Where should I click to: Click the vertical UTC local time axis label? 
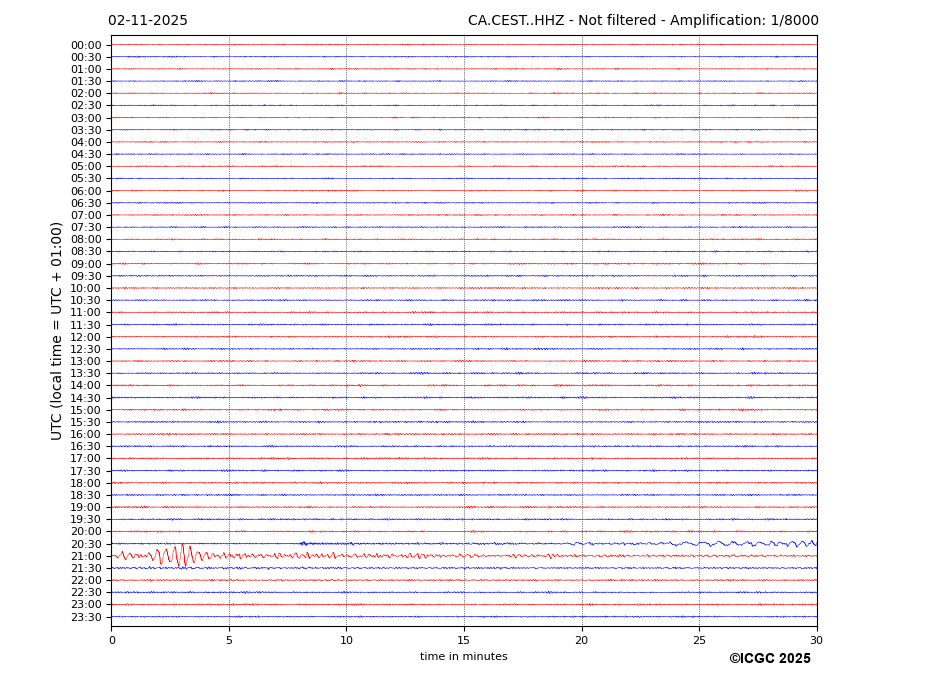[x=57, y=330]
